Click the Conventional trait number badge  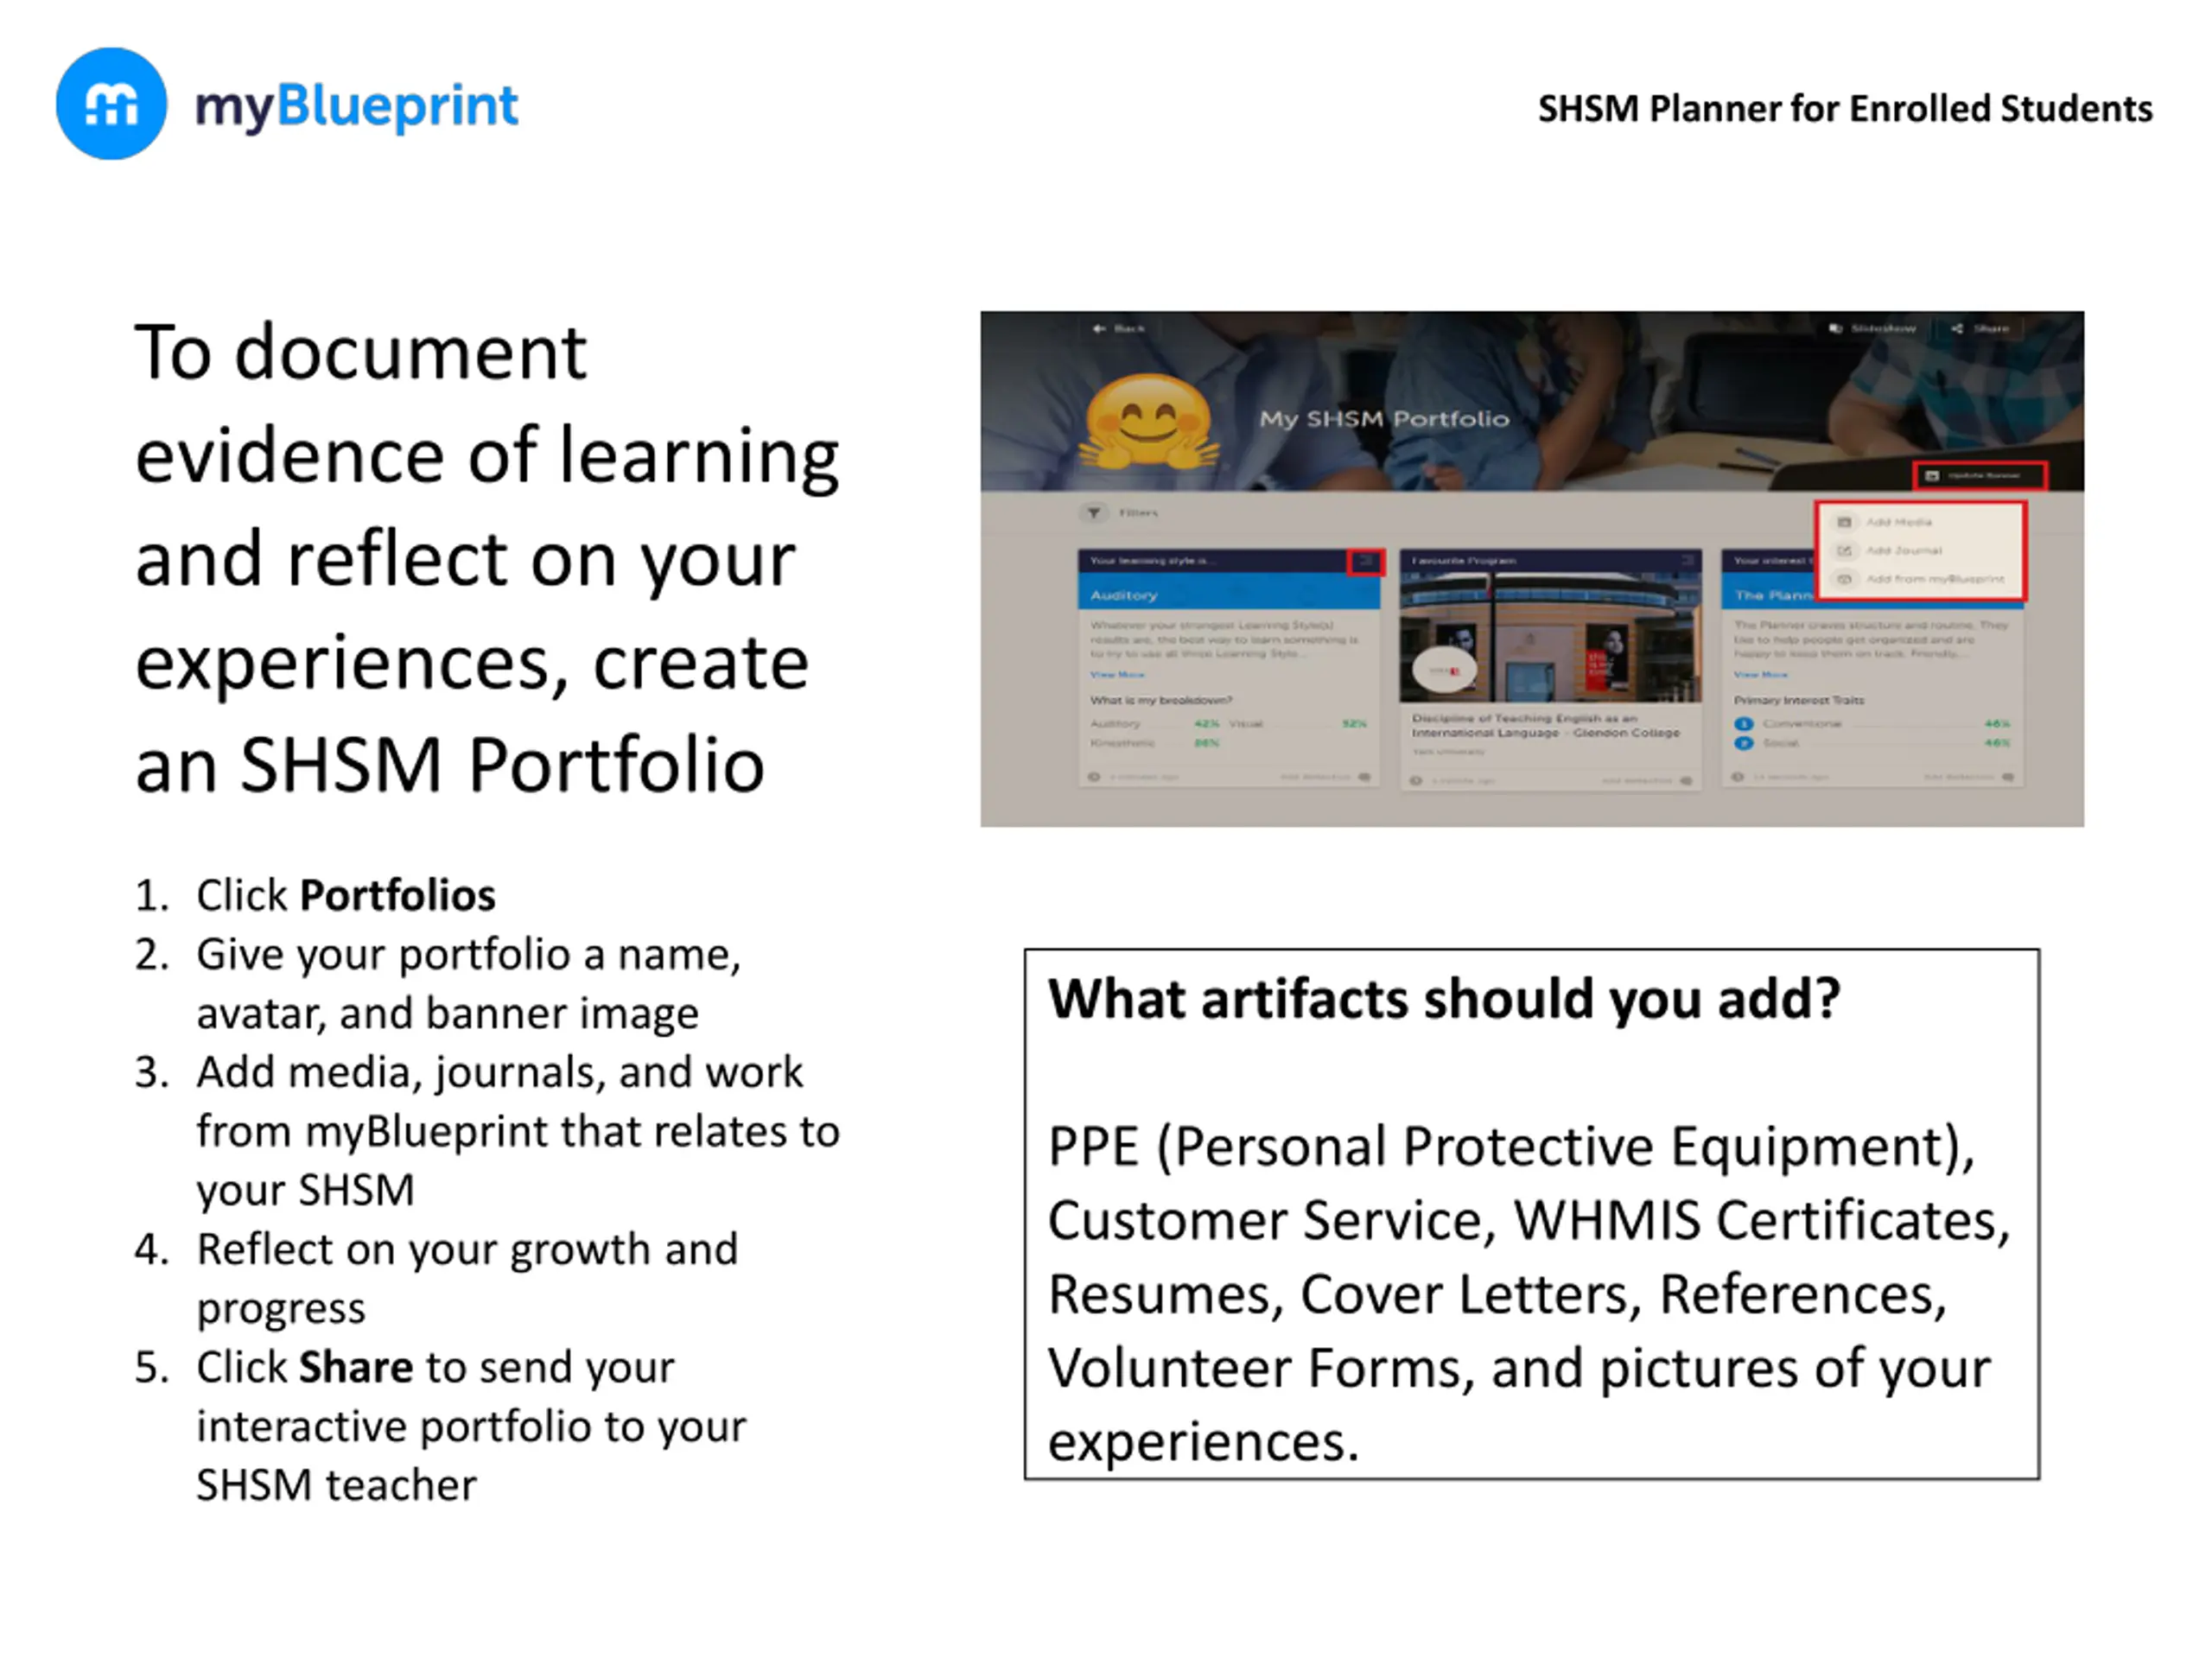pyautogui.click(x=1744, y=723)
